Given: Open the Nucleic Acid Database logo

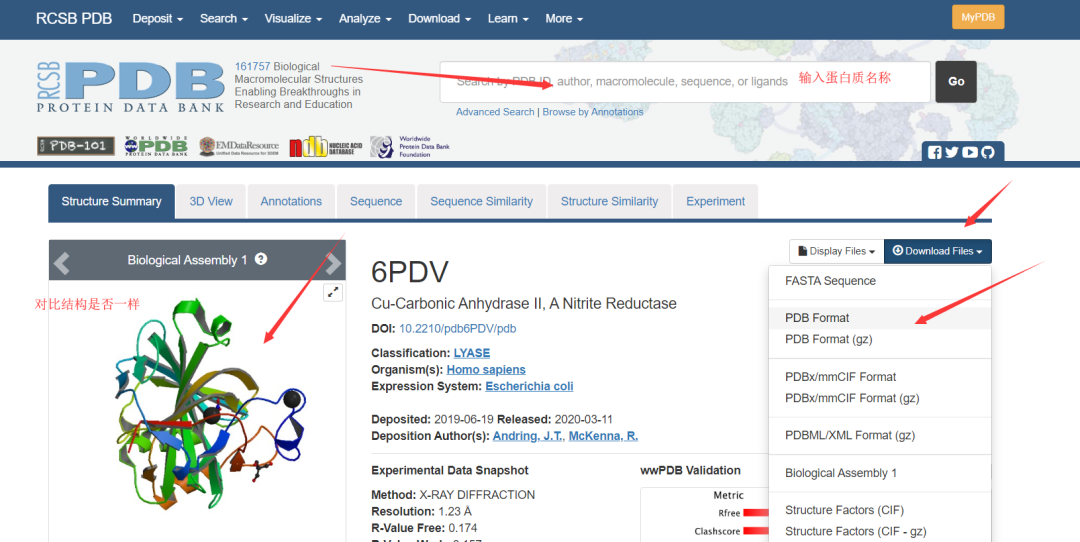Looking at the screenshot, I should point(325,146).
